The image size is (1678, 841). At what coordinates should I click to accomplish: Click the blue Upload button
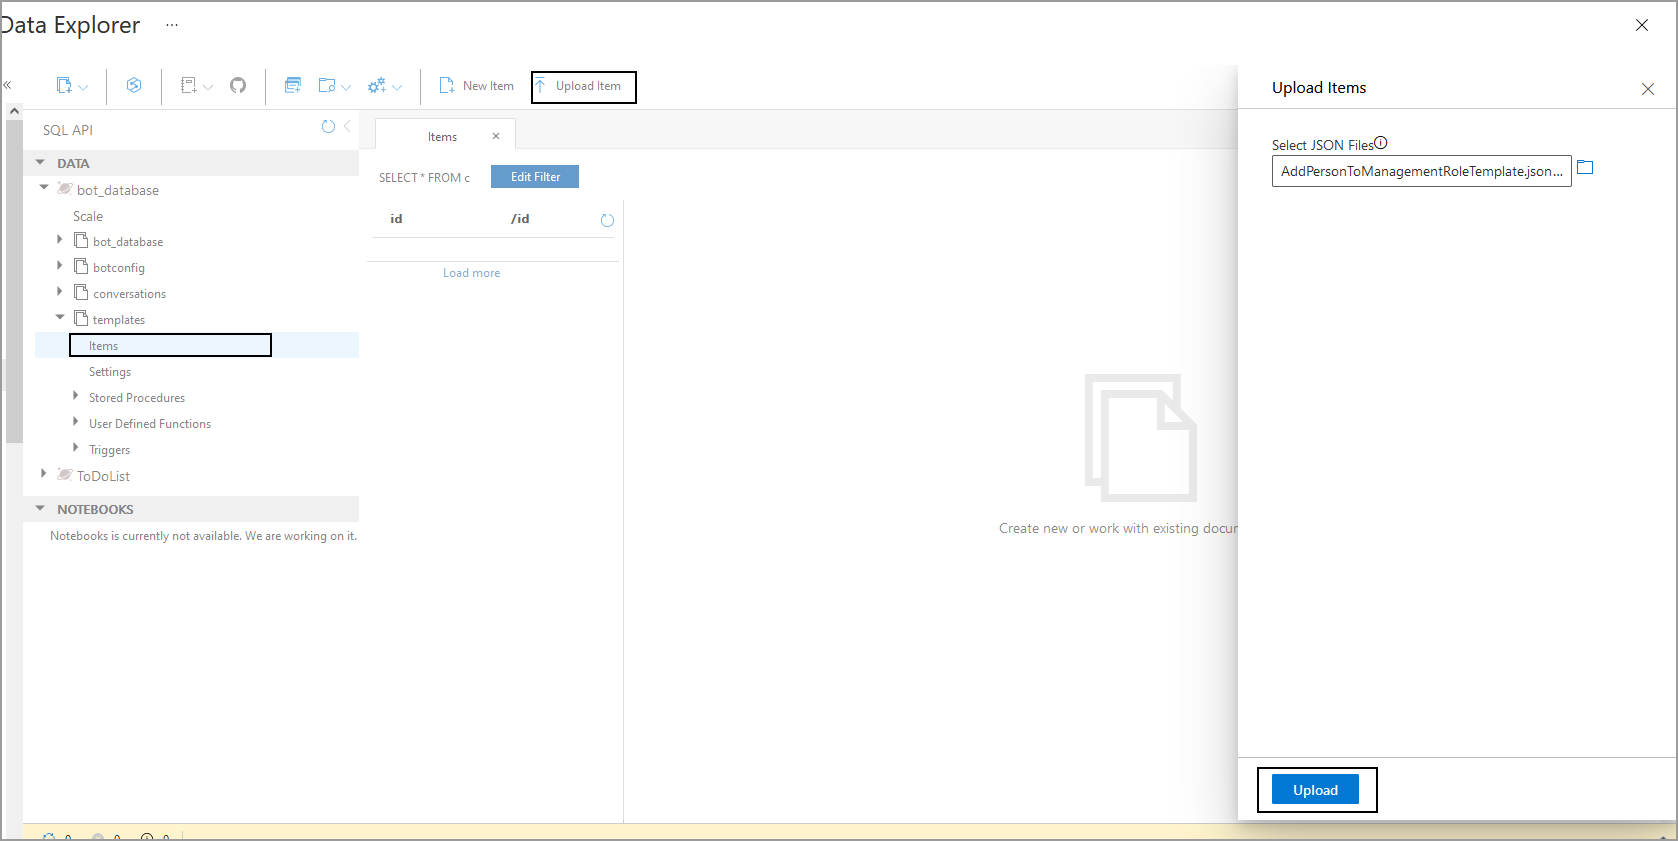pyautogui.click(x=1315, y=790)
